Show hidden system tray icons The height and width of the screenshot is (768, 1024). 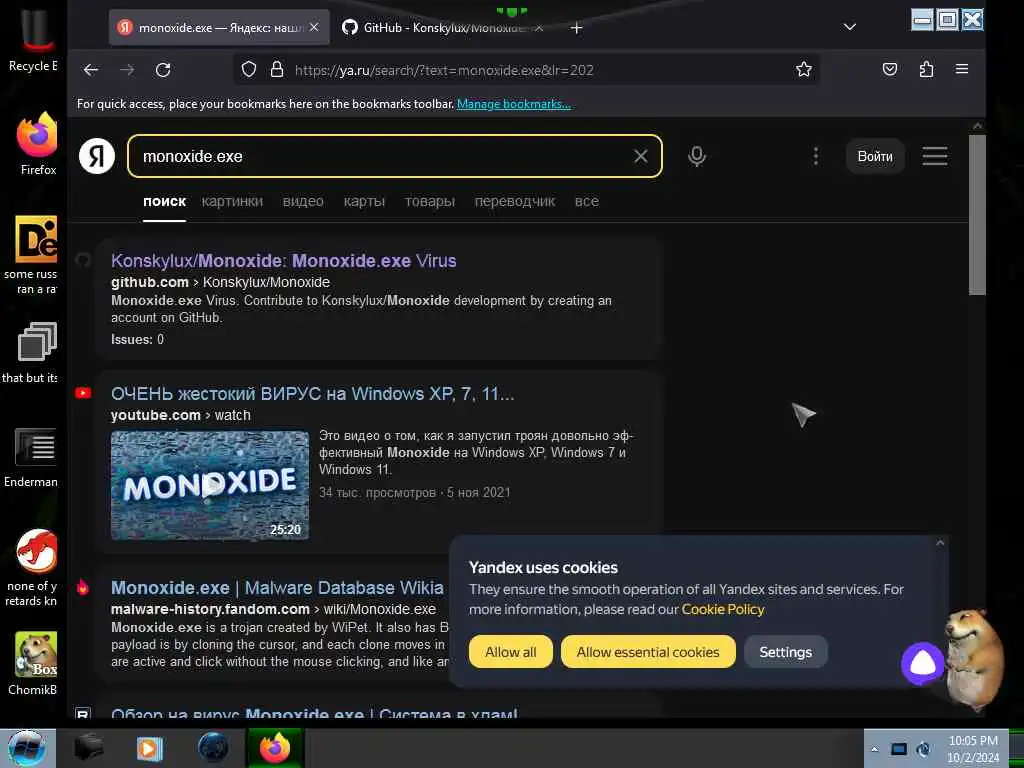click(874, 749)
